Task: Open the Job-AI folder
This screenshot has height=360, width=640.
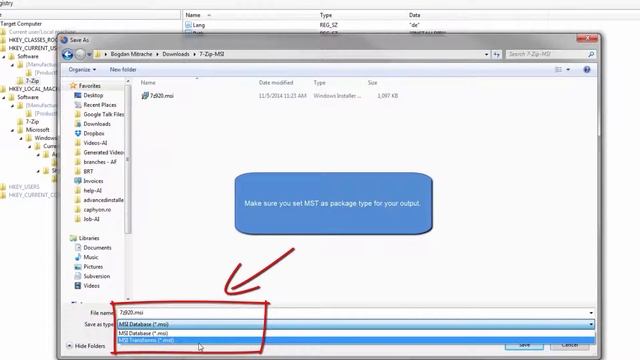Action: [91, 219]
